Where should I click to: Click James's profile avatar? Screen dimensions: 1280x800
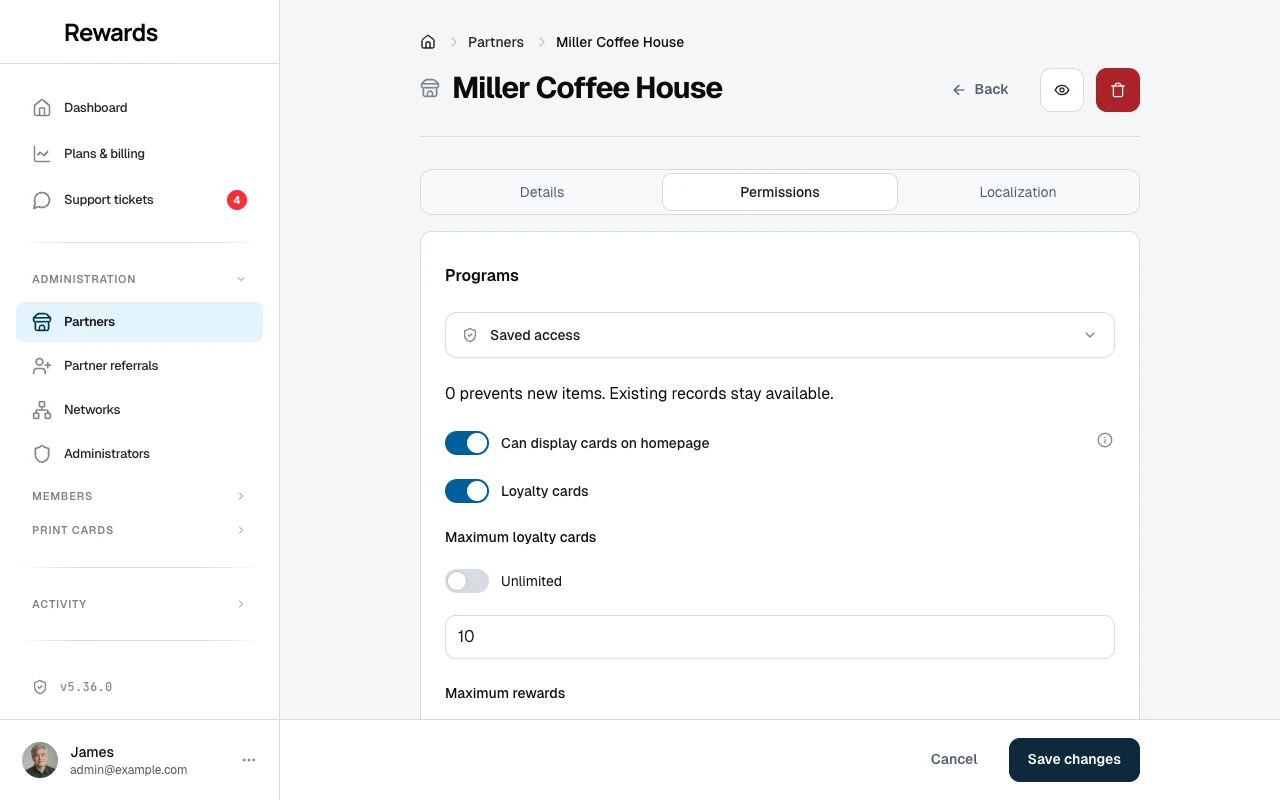pos(40,760)
